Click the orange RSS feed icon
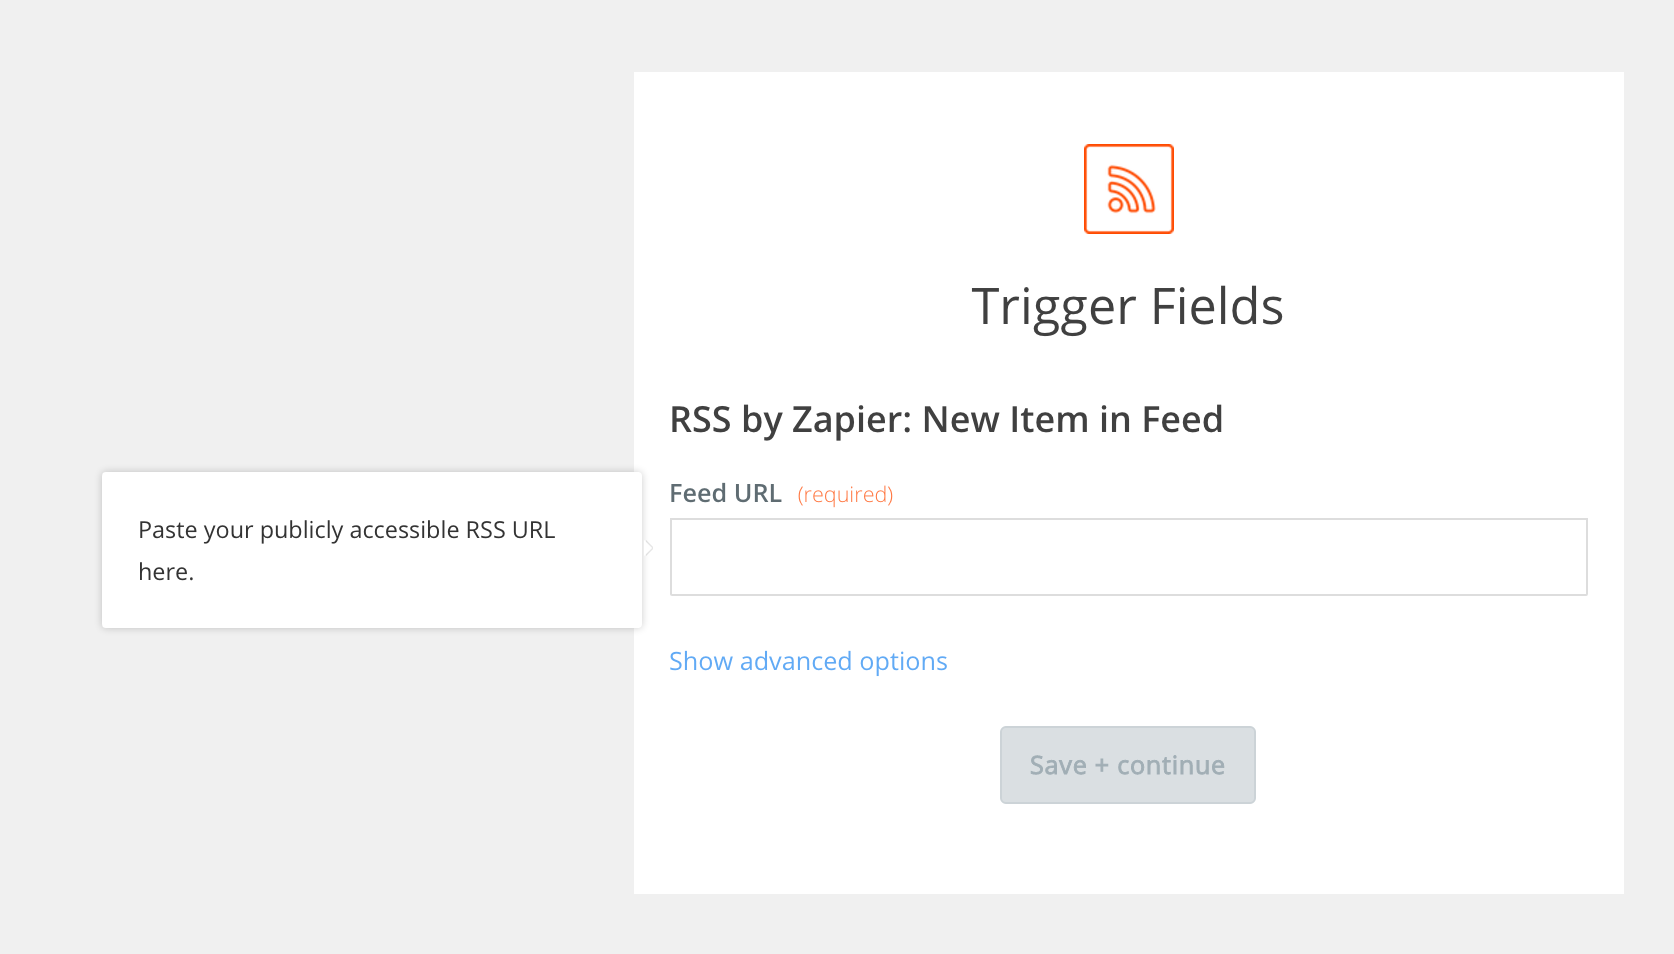 pyautogui.click(x=1128, y=189)
